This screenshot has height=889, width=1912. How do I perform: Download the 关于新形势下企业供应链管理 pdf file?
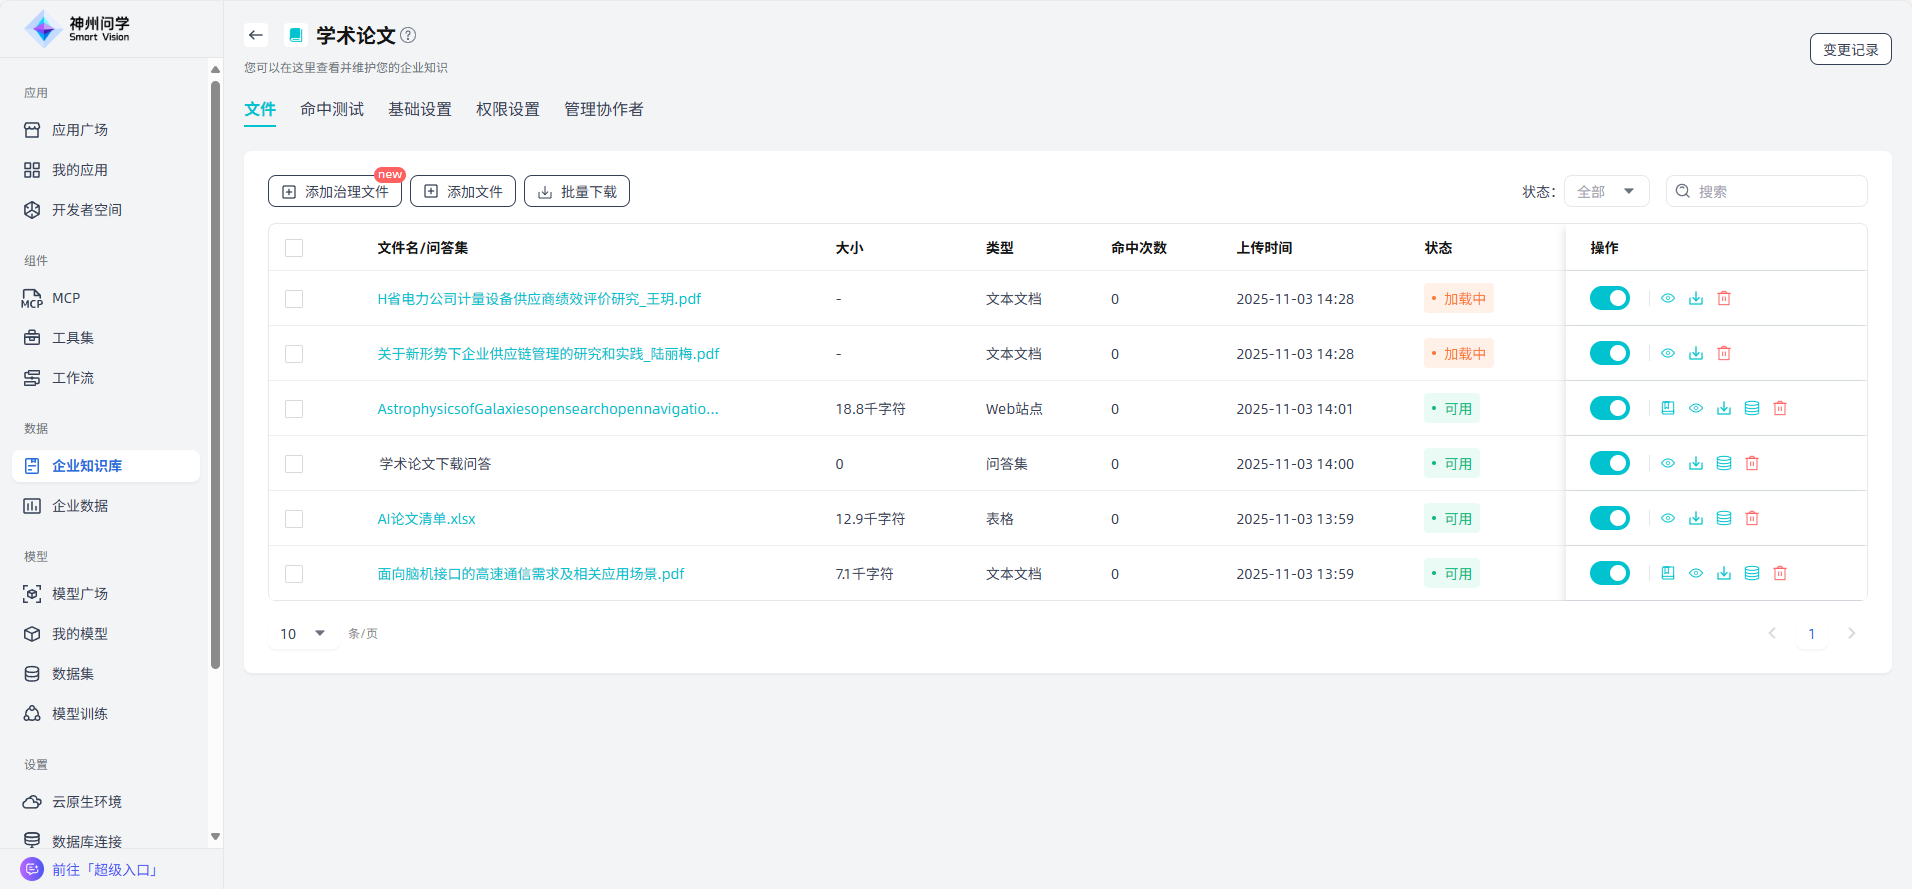(x=1696, y=353)
